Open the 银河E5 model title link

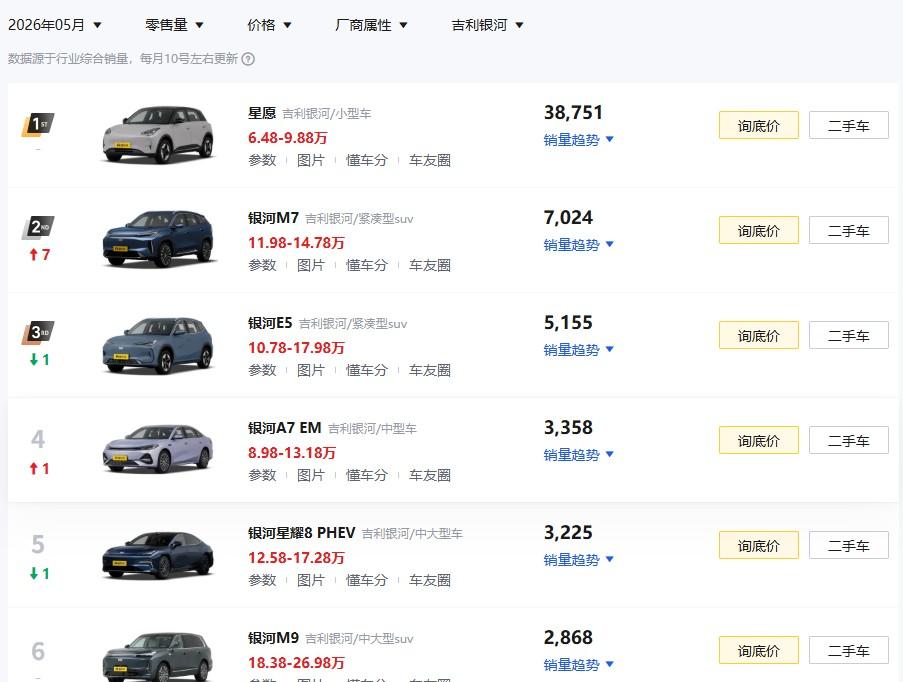(x=270, y=323)
